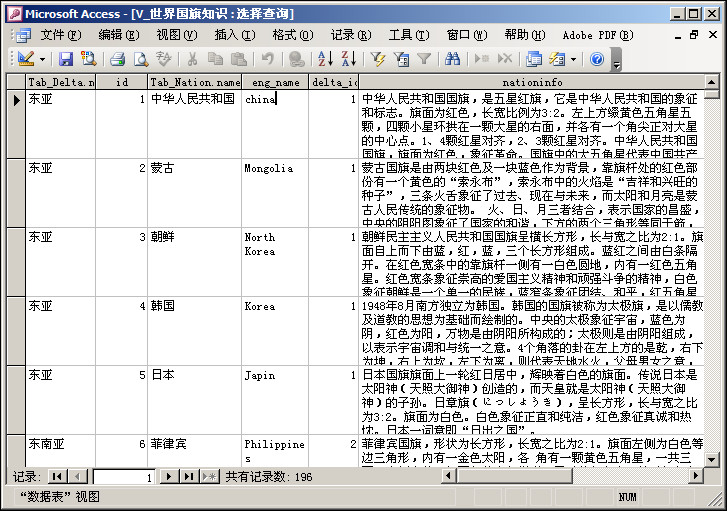Sort descending with Z-A icon
Screen dimensions: 727x511
(349, 59)
